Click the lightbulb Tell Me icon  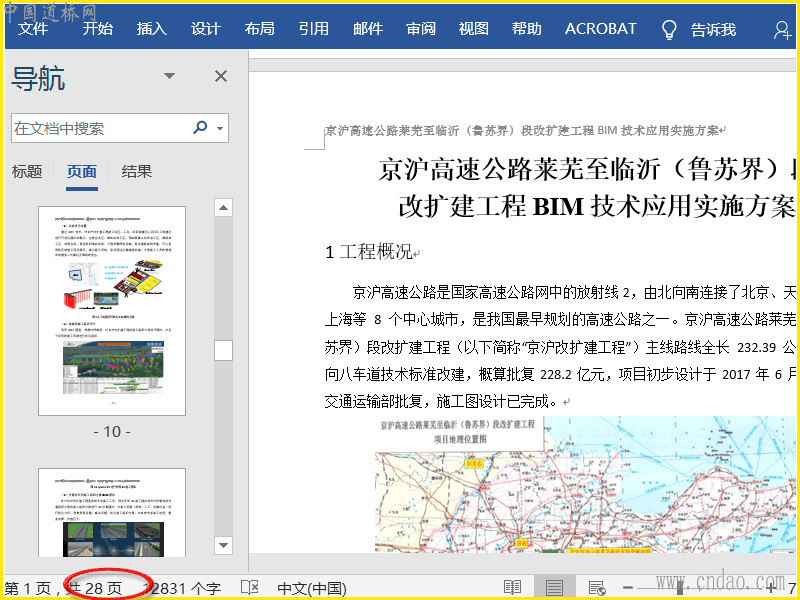670,29
